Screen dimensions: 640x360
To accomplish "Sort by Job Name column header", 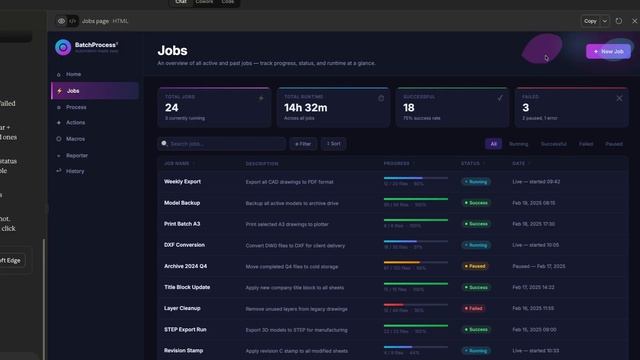I will pos(179,163).
